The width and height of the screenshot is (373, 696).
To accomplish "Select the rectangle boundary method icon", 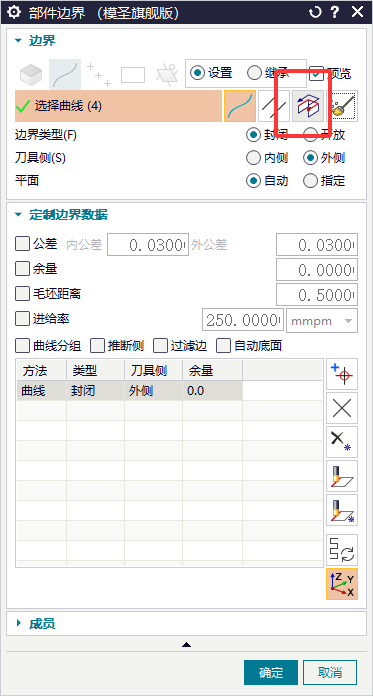I will pyautogui.click(x=133, y=75).
